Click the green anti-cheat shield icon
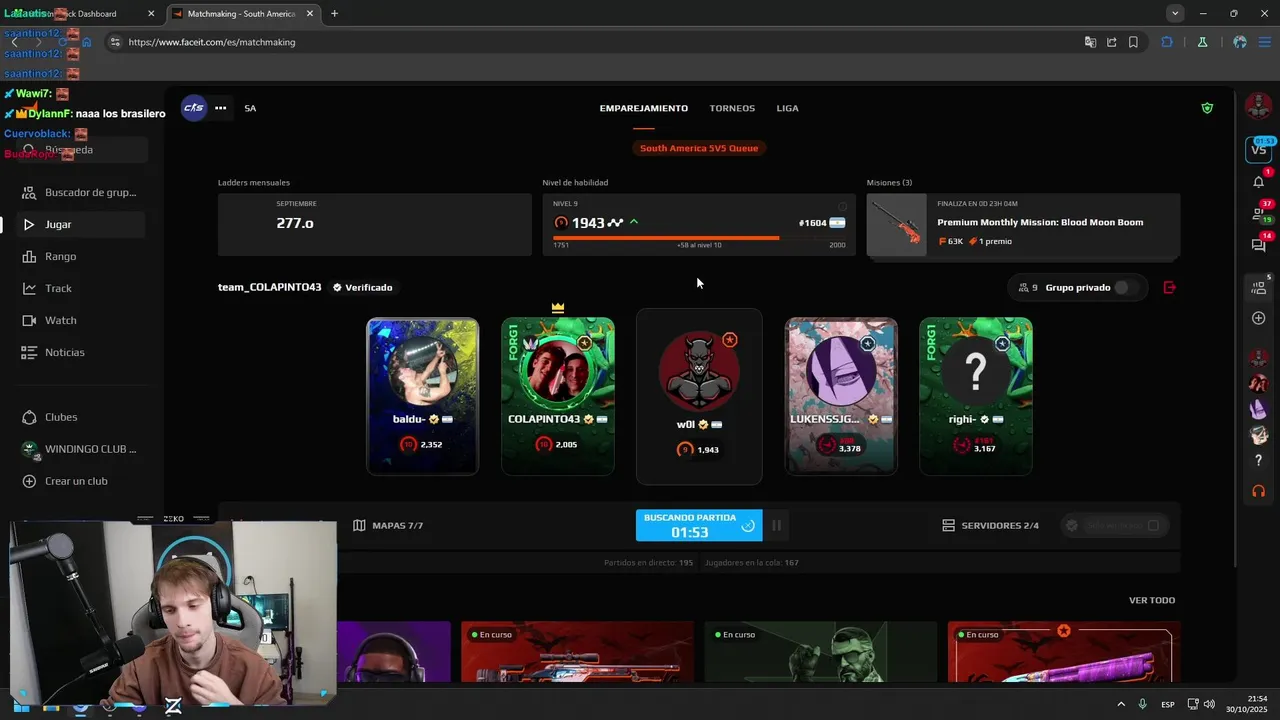The width and height of the screenshot is (1280, 720). [x=1207, y=108]
